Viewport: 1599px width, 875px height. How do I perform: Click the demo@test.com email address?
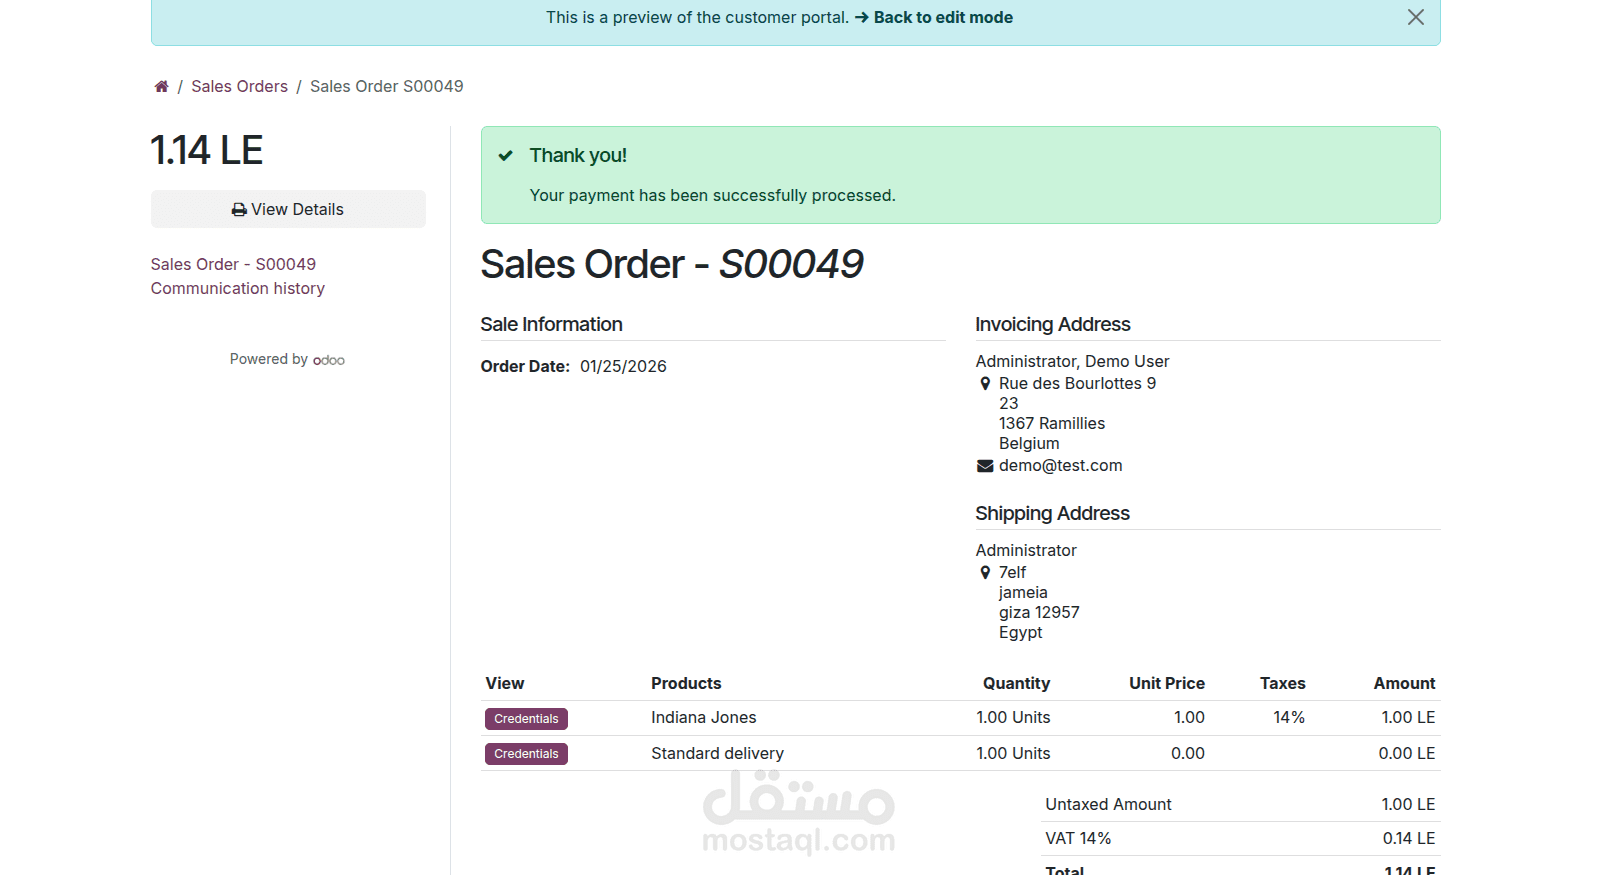click(x=1060, y=466)
